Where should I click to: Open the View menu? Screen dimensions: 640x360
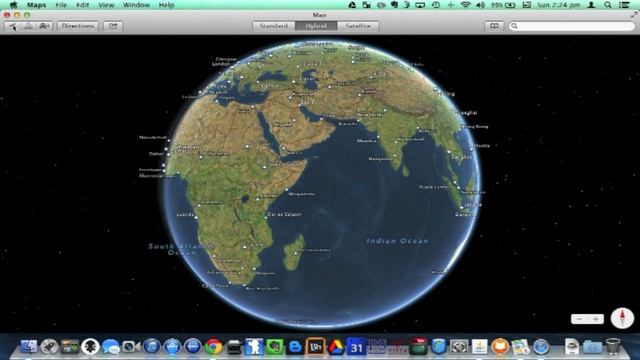pyautogui.click(x=106, y=5)
